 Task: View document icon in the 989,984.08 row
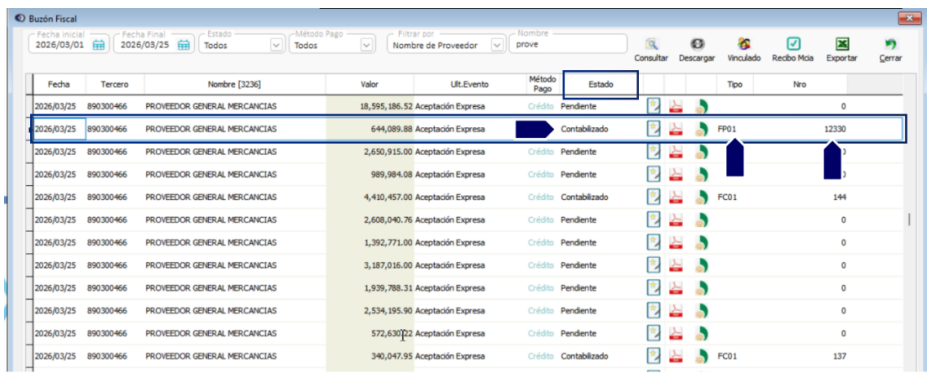click(654, 174)
